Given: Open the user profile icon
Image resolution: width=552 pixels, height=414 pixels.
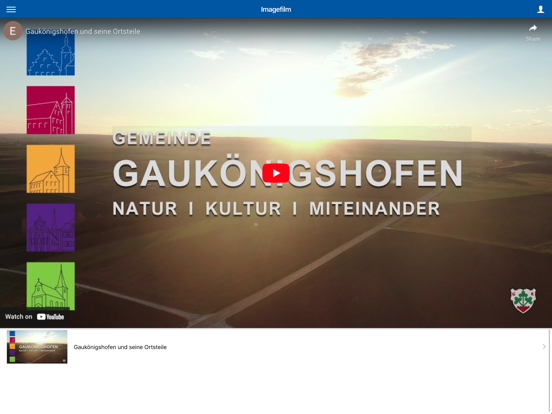Looking at the screenshot, I should [x=540, y=10].
